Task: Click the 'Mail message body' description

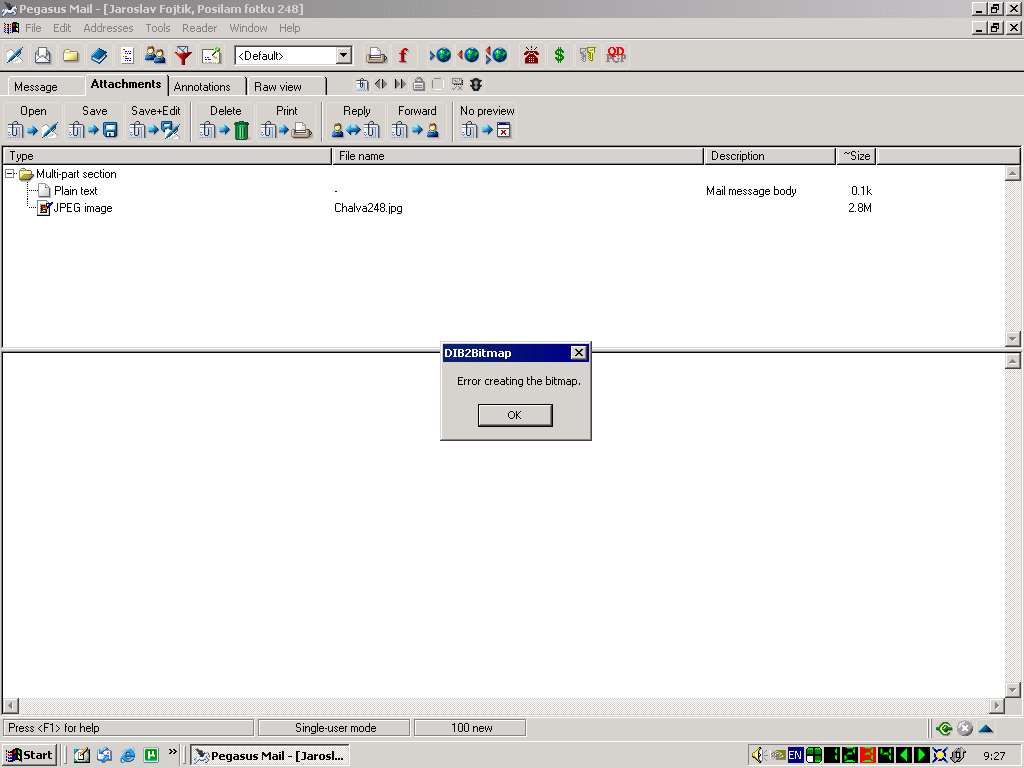Action: click(751, 191)
